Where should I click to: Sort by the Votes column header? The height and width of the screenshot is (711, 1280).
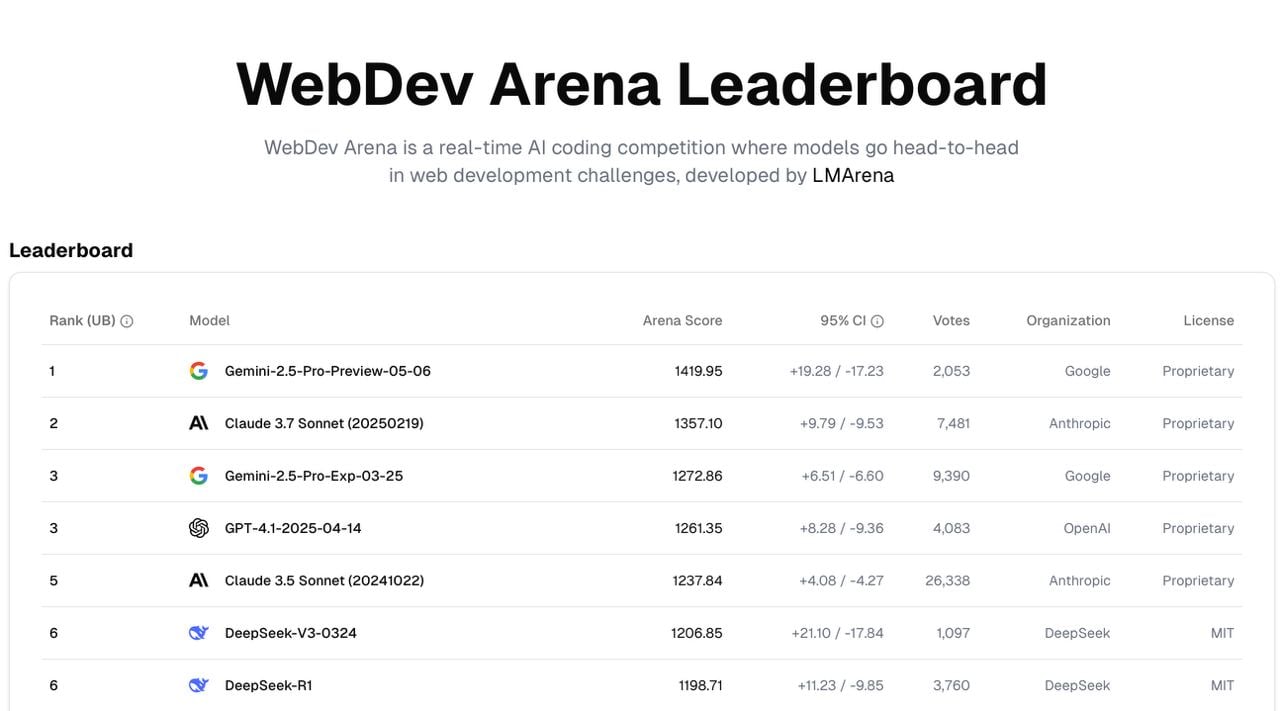[951, 321]
